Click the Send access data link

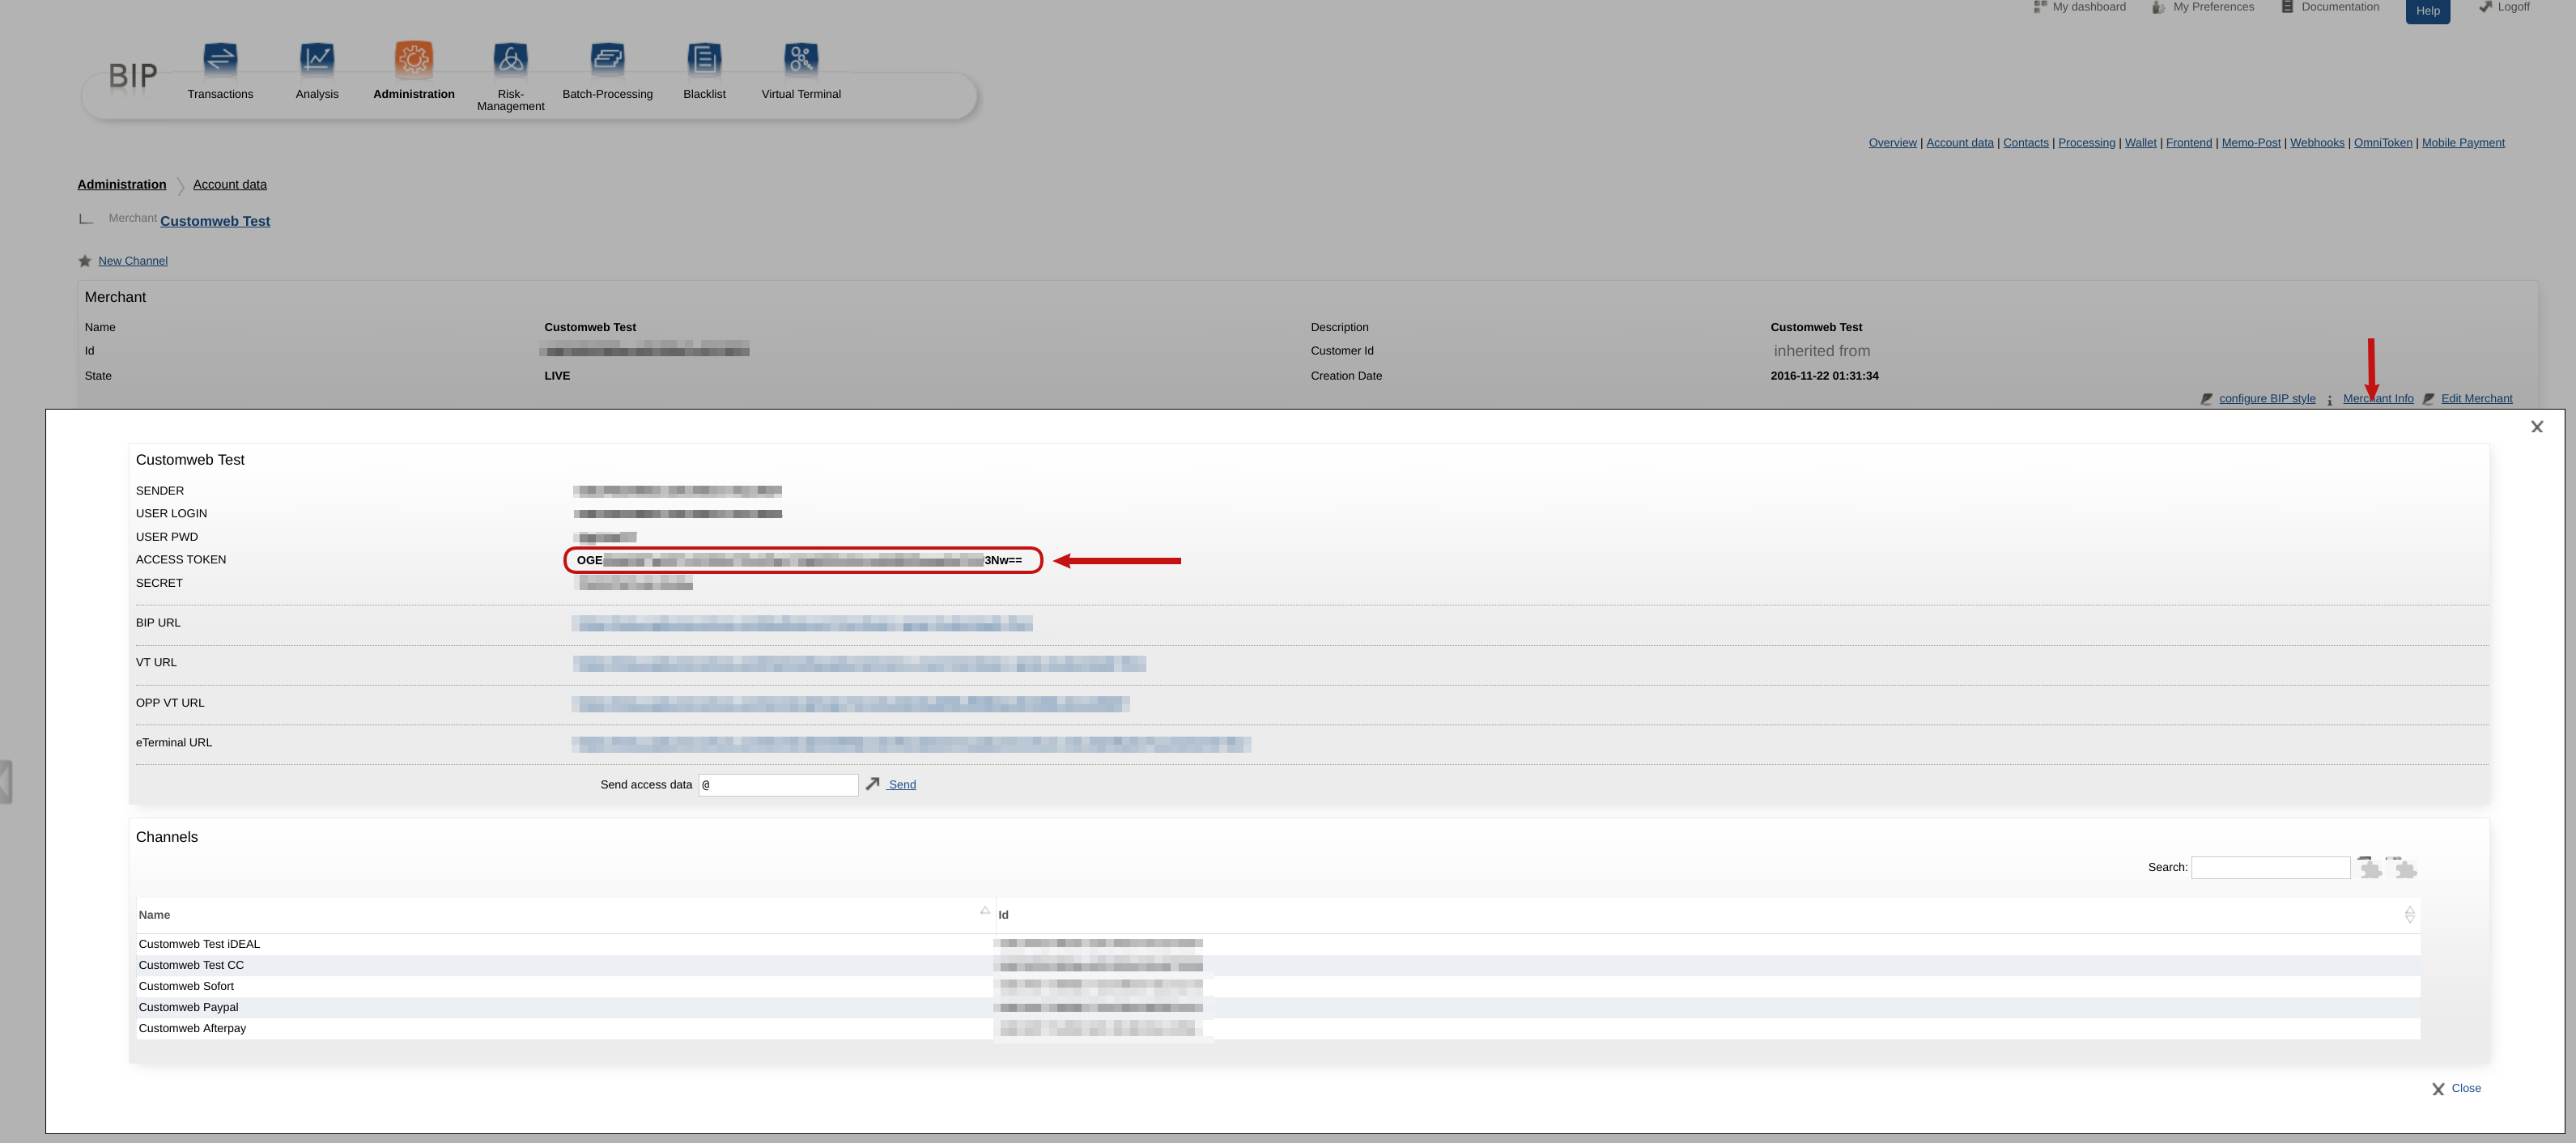click(901, 785)
